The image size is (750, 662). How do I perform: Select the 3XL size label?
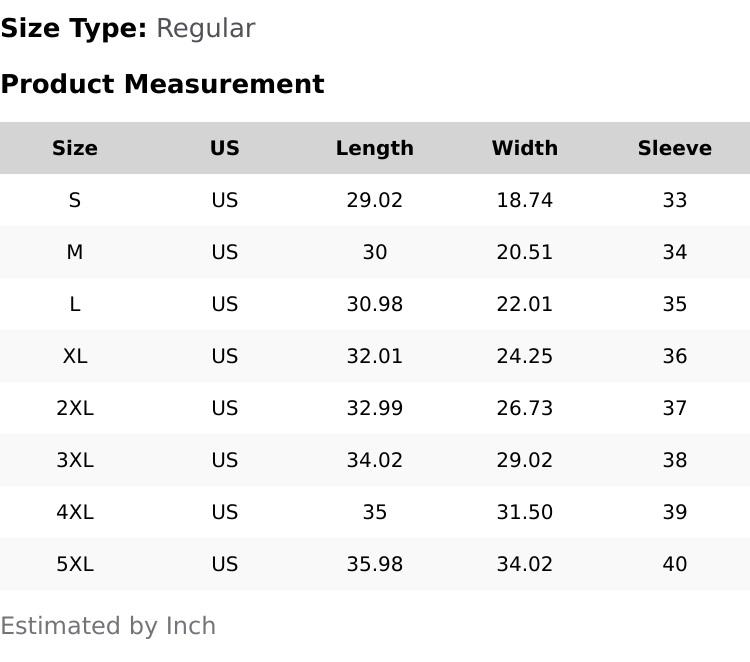point(75,460)
